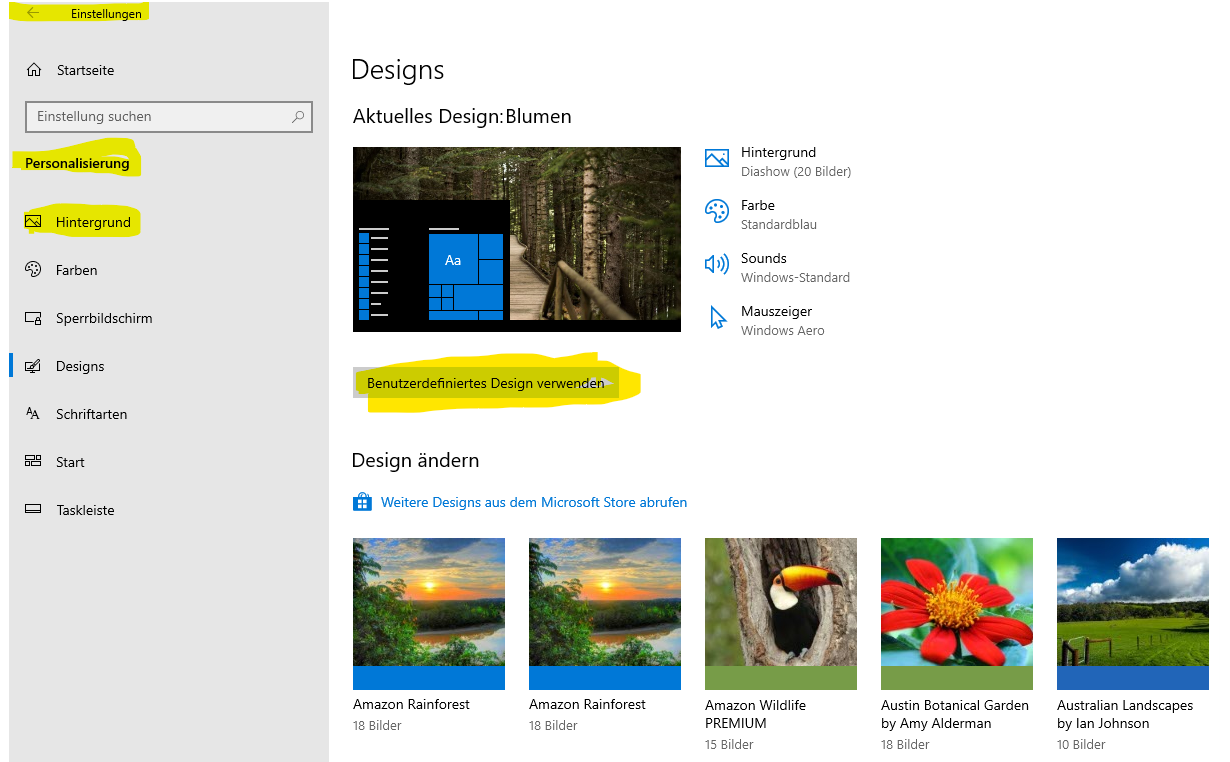Screen dimensions: 1230x762
Task: Click the Sperrbildschirm monitor icon
Action: pyautogui.click(x=33, y=318)
